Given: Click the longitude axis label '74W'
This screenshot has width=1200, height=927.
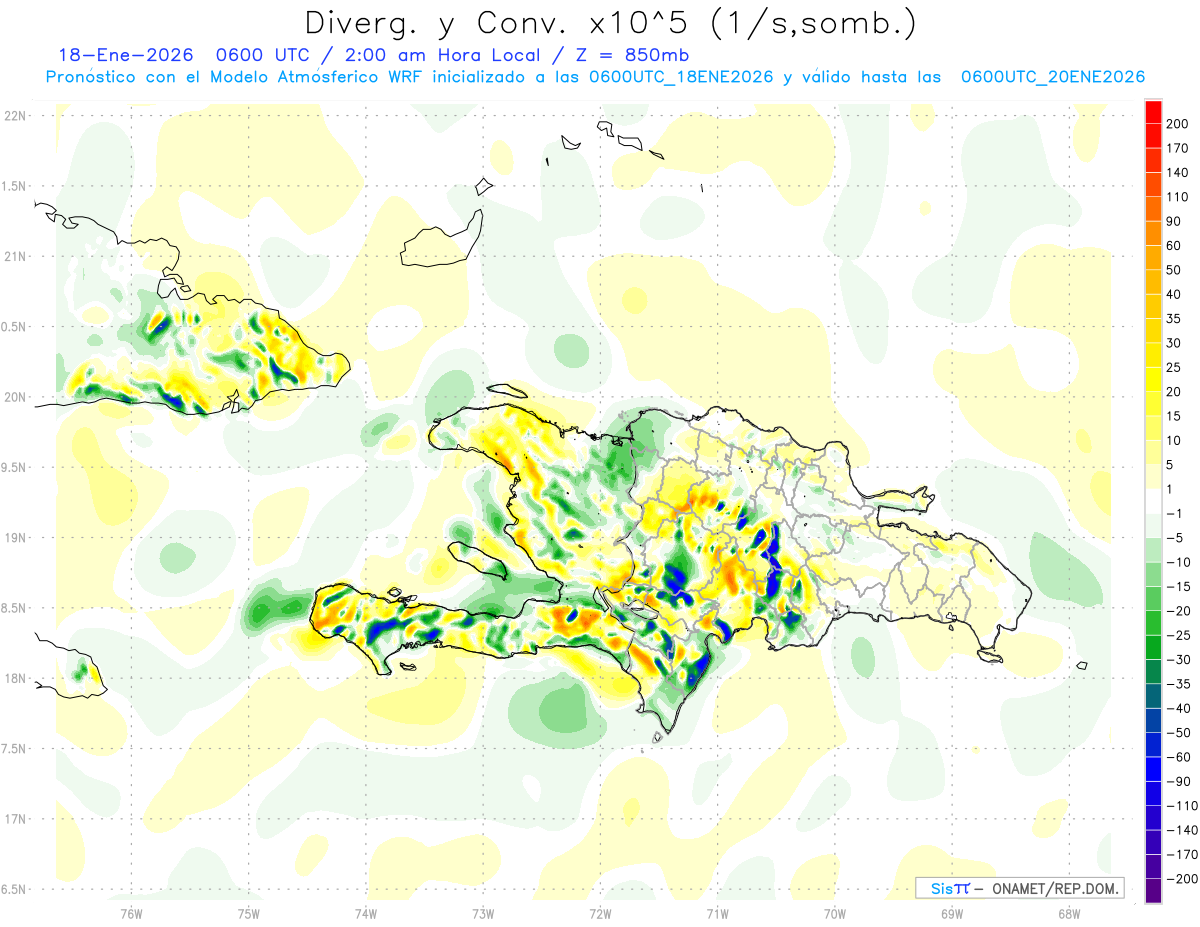Looking at the screenshot, I should click(365, 915).
